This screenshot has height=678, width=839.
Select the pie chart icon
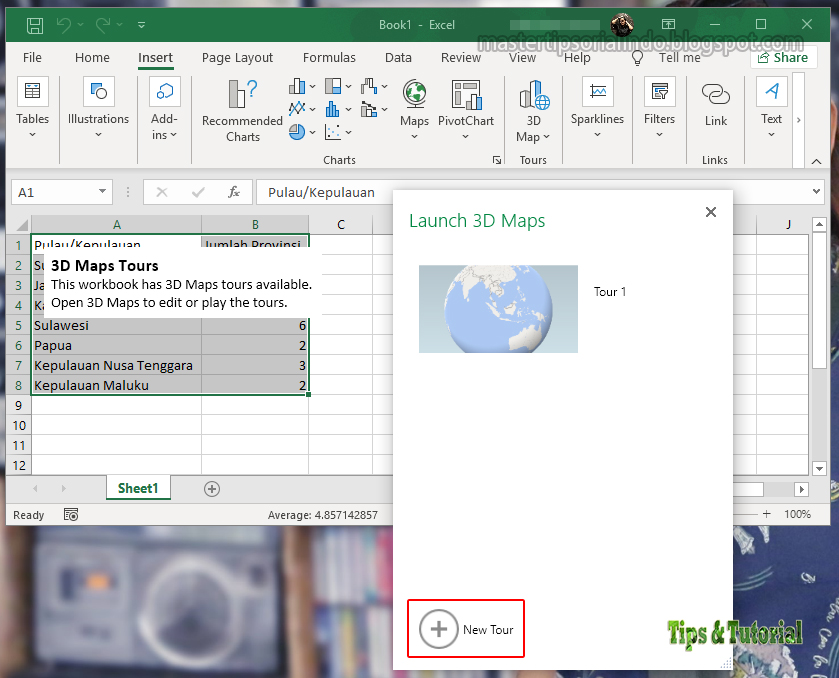click(x=296, y=131)
